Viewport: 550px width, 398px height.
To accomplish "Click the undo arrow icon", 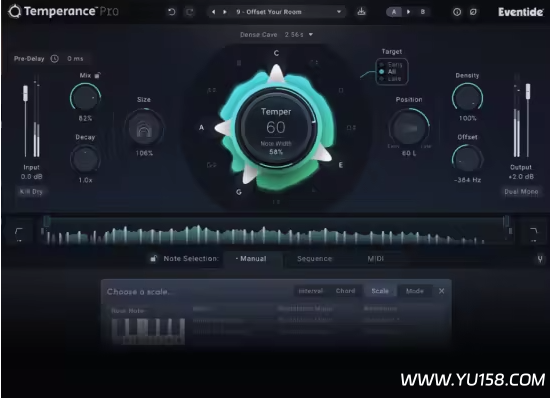I will [x=172, y=12].
